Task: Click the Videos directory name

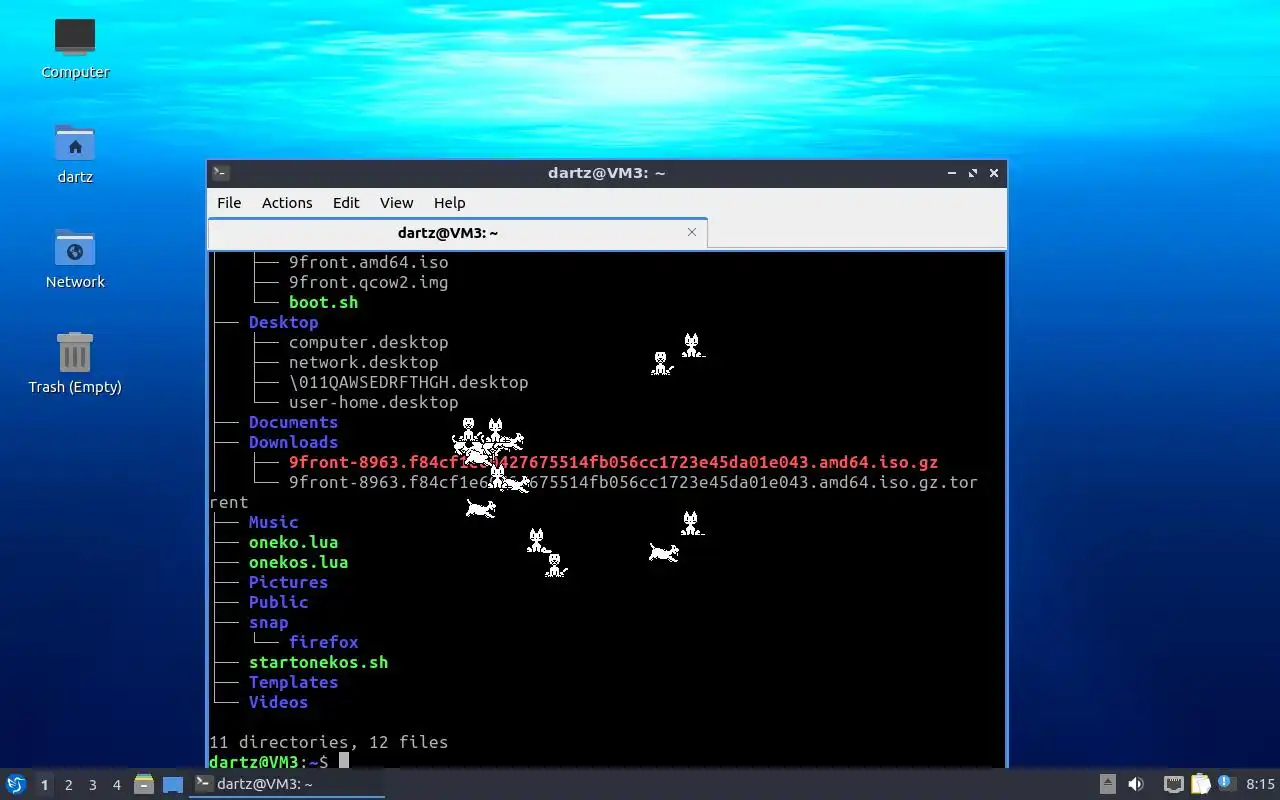Action: point(278,702)
